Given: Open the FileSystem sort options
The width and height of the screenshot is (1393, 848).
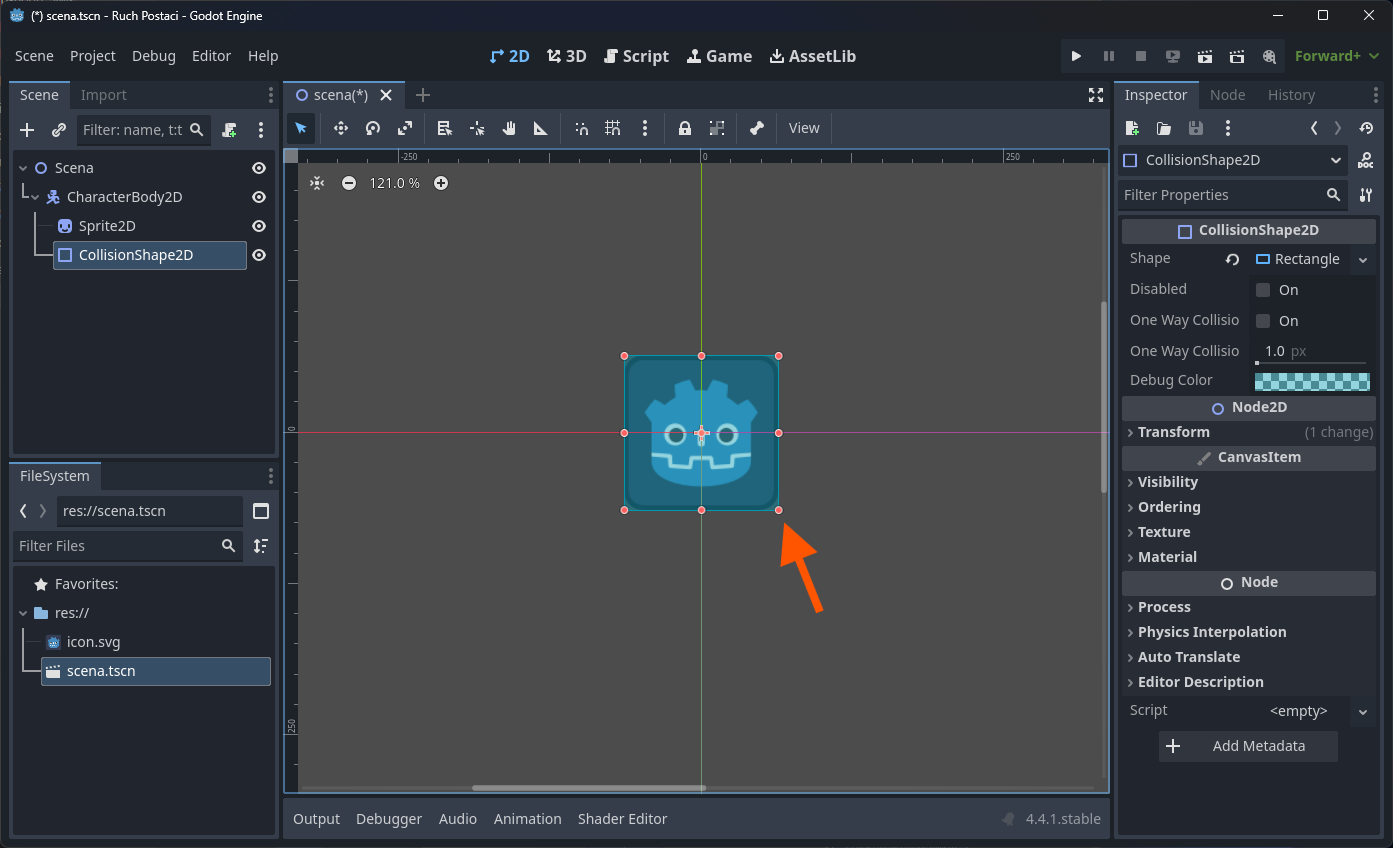Looking at the screenshot, I should click(x=261, y=546).
